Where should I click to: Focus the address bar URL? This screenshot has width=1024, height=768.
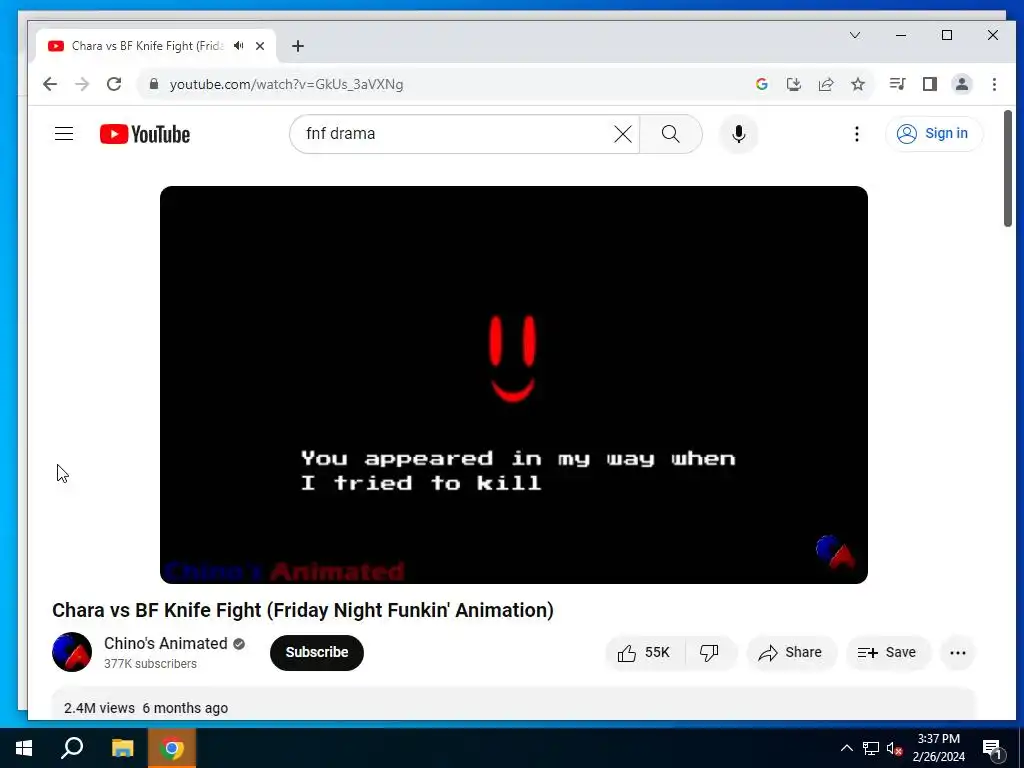click(287, 84)
